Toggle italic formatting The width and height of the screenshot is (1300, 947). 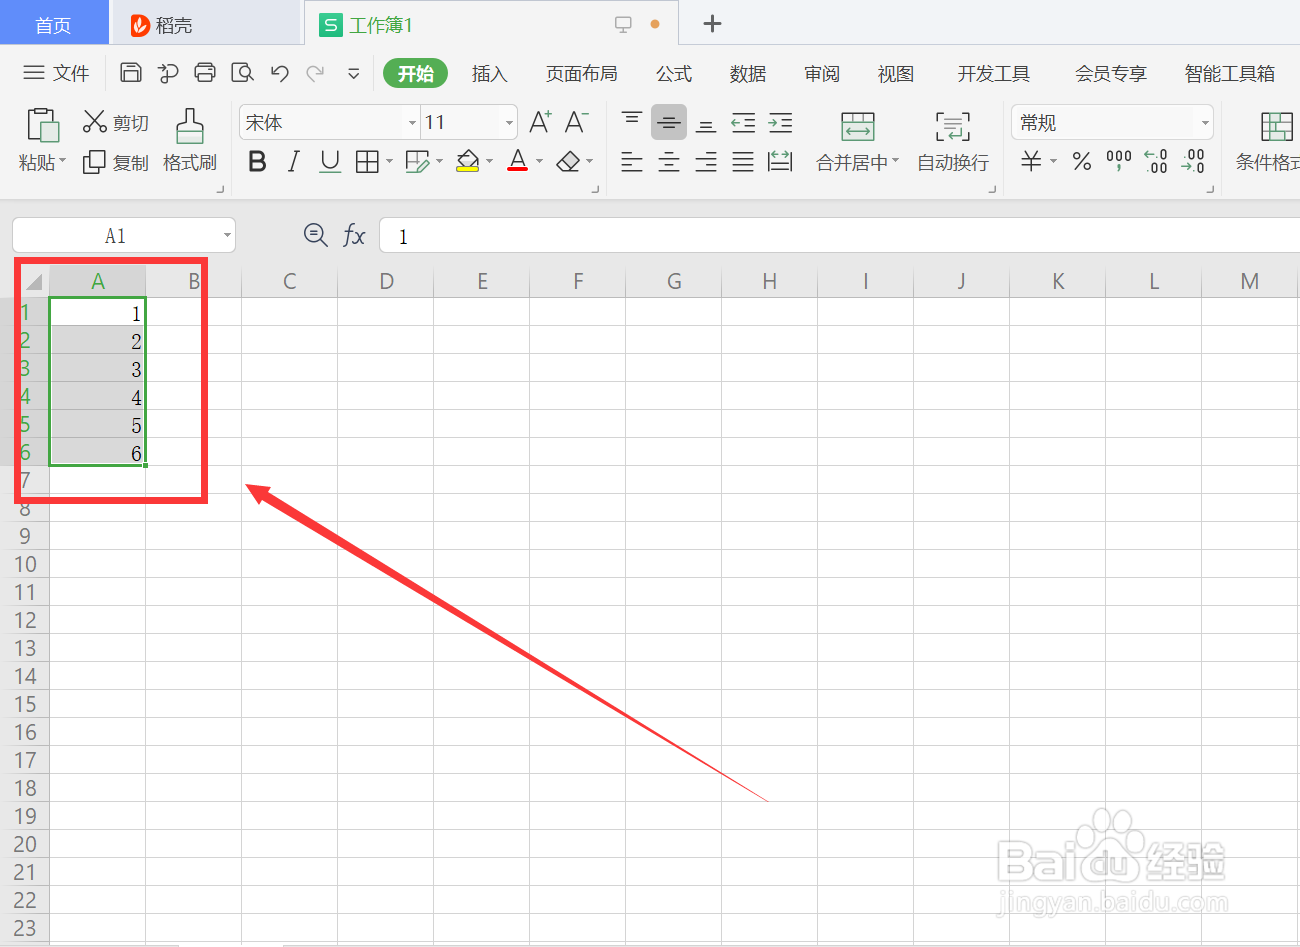[293, 162]
